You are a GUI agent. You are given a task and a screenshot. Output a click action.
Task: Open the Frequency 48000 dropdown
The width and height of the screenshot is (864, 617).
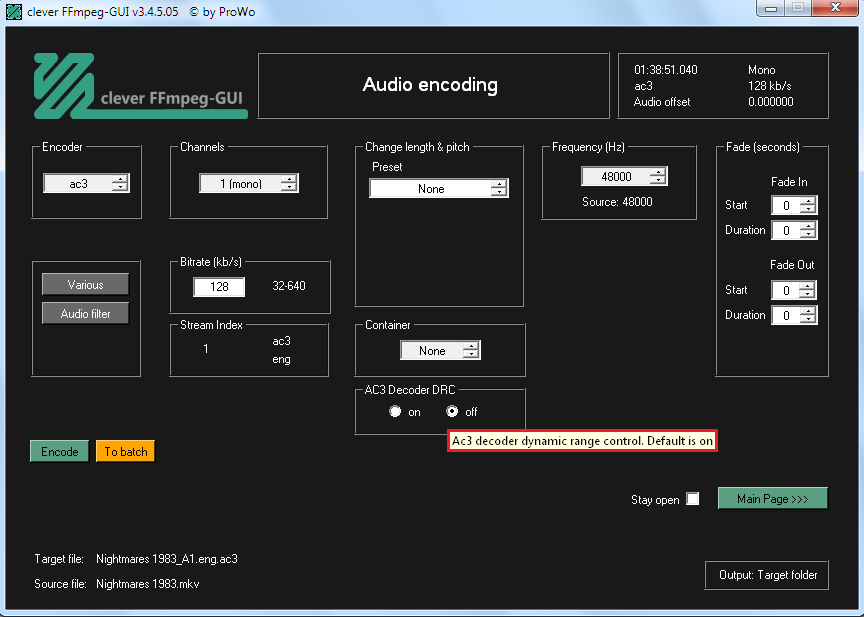pos(624,176)
